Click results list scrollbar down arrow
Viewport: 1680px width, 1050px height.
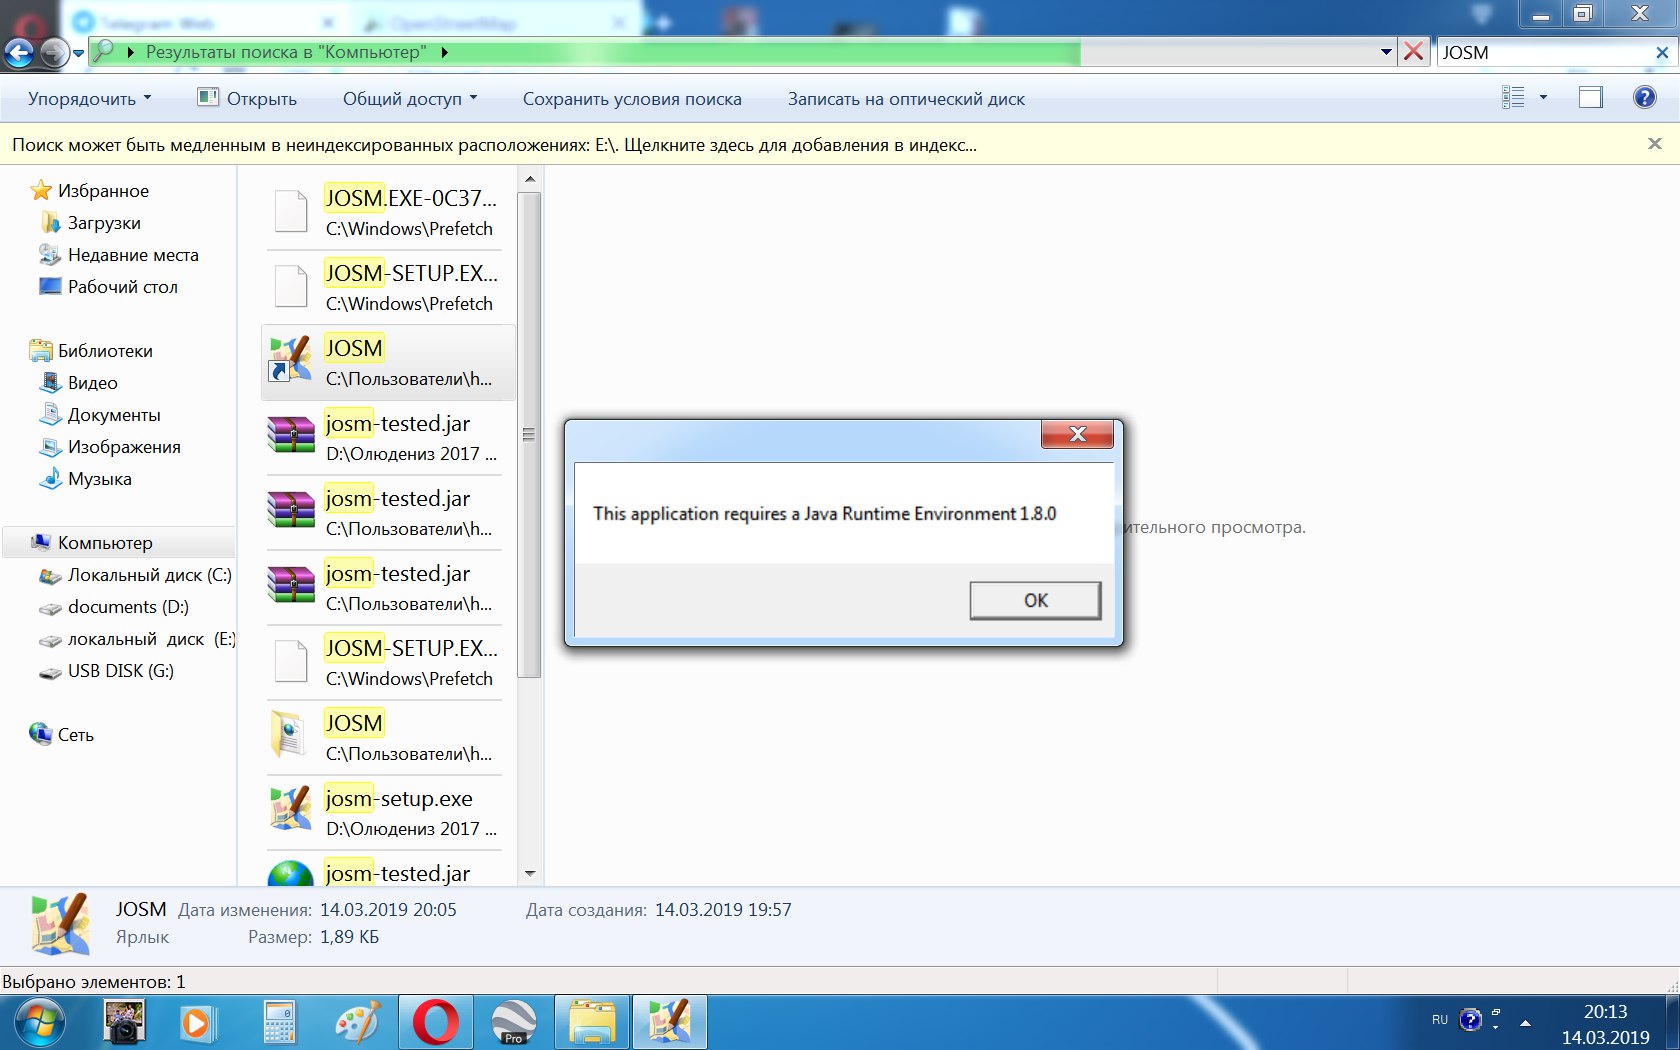(530, 873)
